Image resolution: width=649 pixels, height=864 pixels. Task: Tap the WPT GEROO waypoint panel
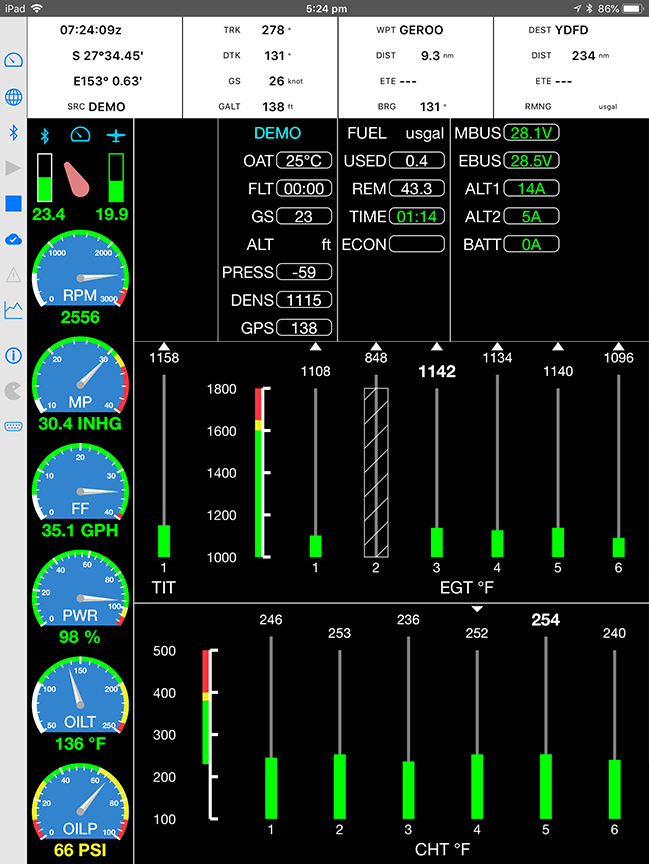pos(415,67)
